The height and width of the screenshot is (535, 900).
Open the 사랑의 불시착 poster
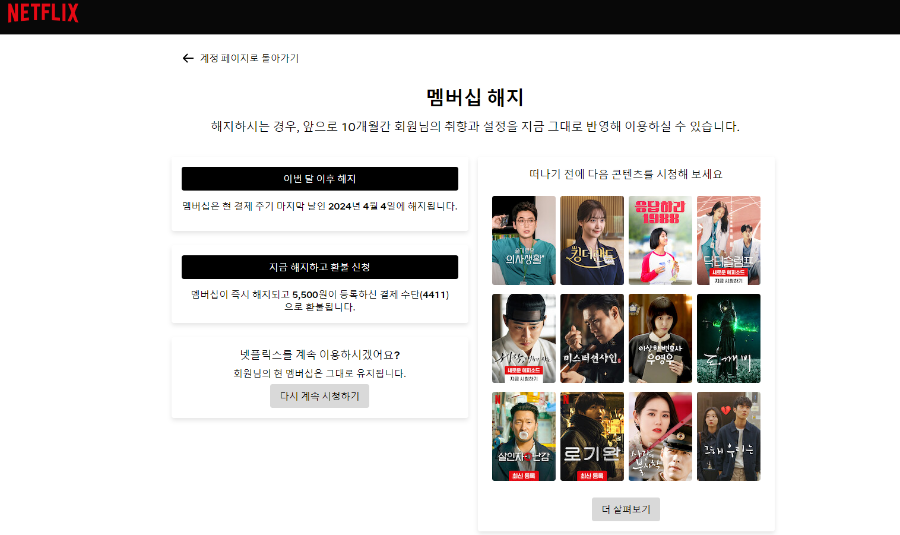coord(660,436)
